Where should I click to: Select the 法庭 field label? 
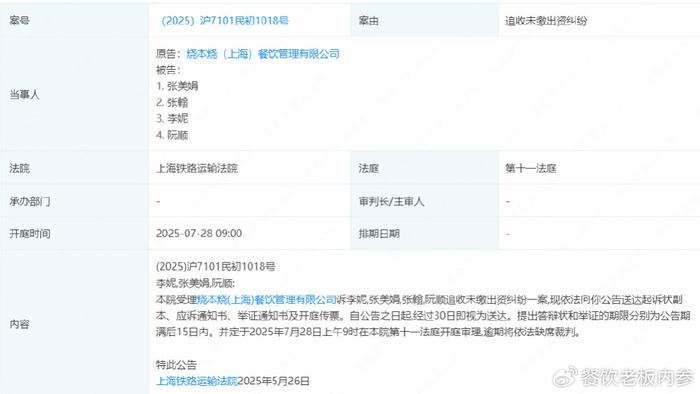click(x=369, y=168)
